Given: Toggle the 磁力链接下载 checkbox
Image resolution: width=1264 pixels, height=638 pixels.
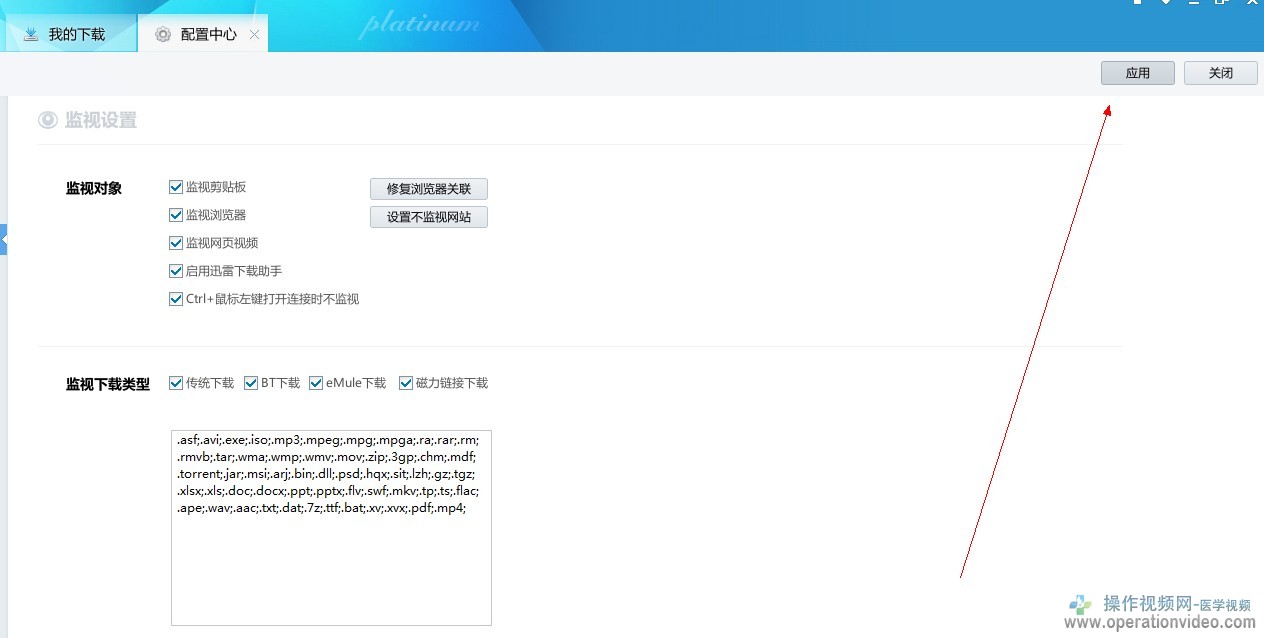Looking at the screenshot, I should pyautogui.click(x=406, y=383).
